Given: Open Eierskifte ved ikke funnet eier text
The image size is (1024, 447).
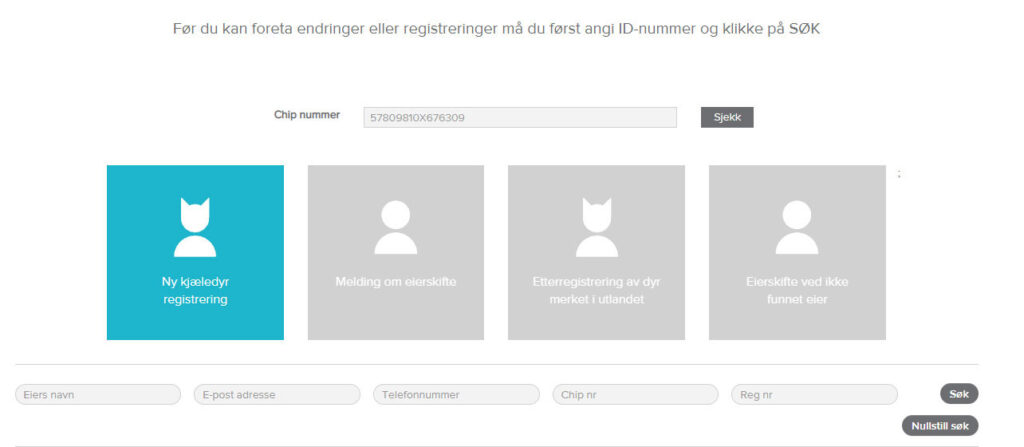Looking at the screenshot, I should [797, 290].
